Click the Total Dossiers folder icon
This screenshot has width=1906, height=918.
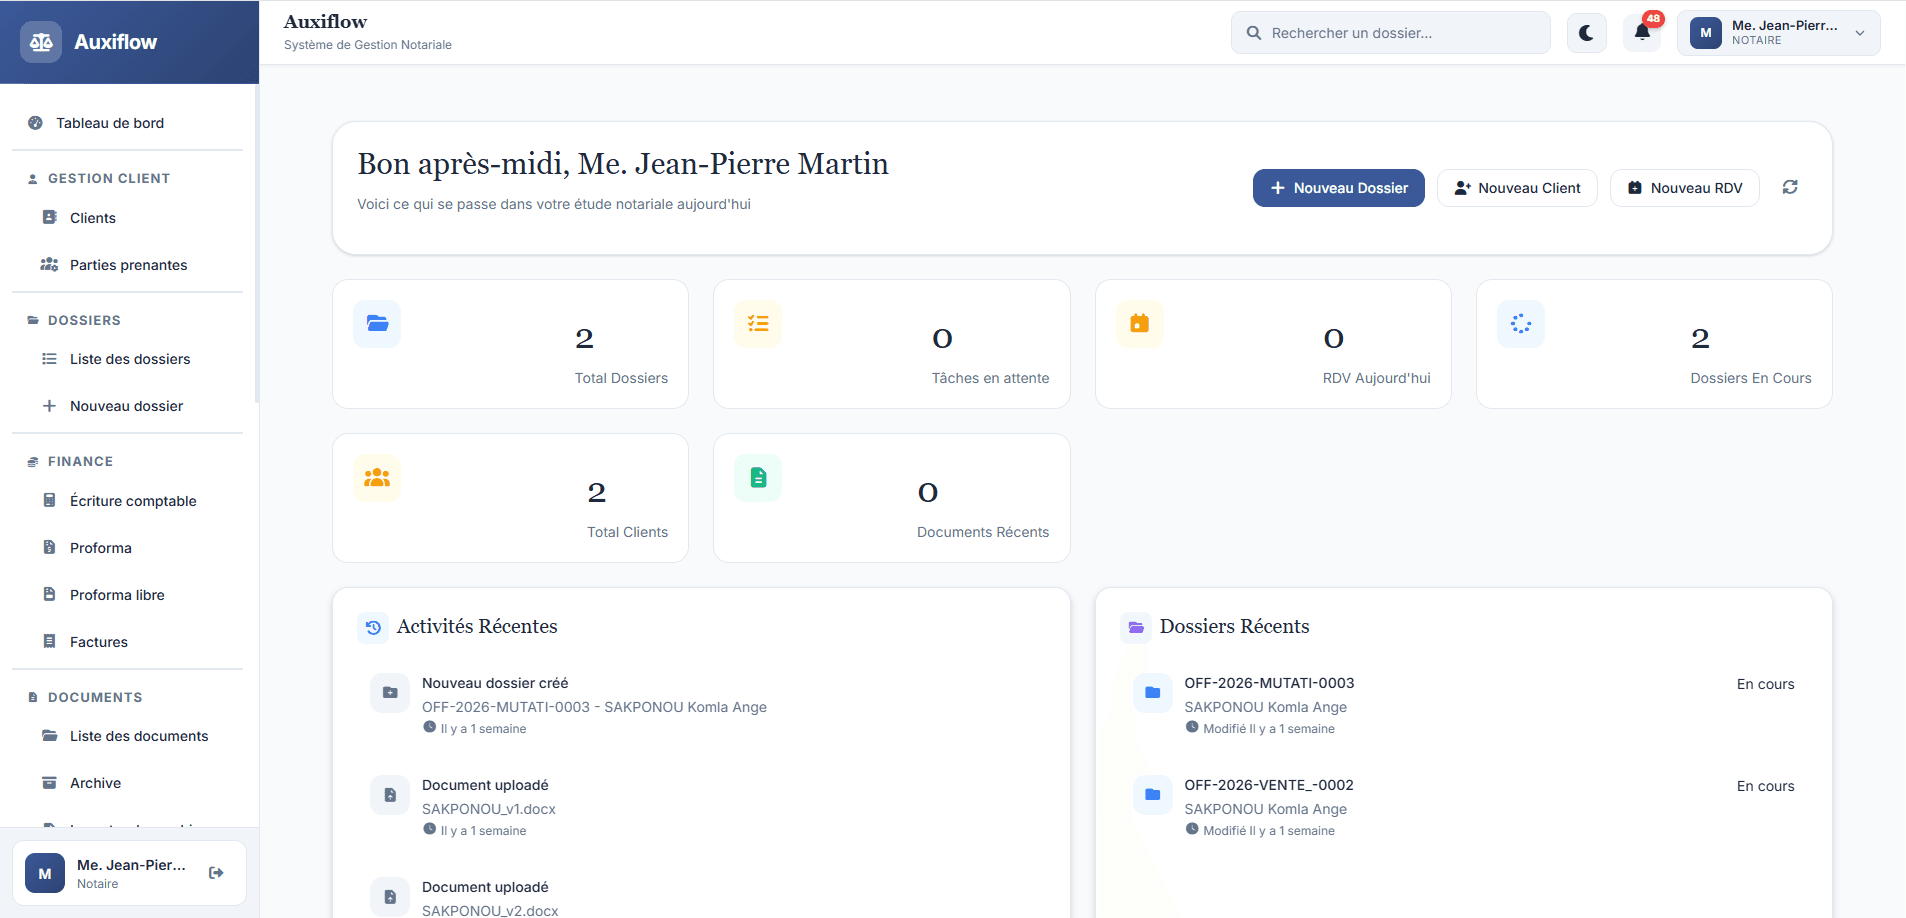377,324
